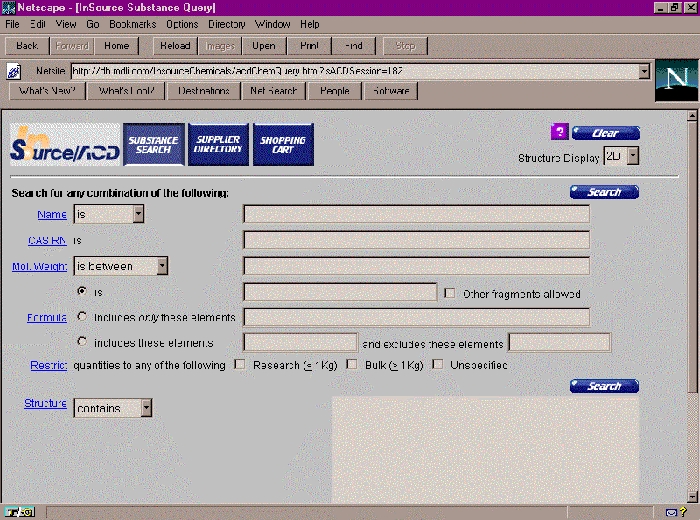Click the InSource/ACD logo
Image resolution: width=700 pixels, height=520 pixels.
65,145
